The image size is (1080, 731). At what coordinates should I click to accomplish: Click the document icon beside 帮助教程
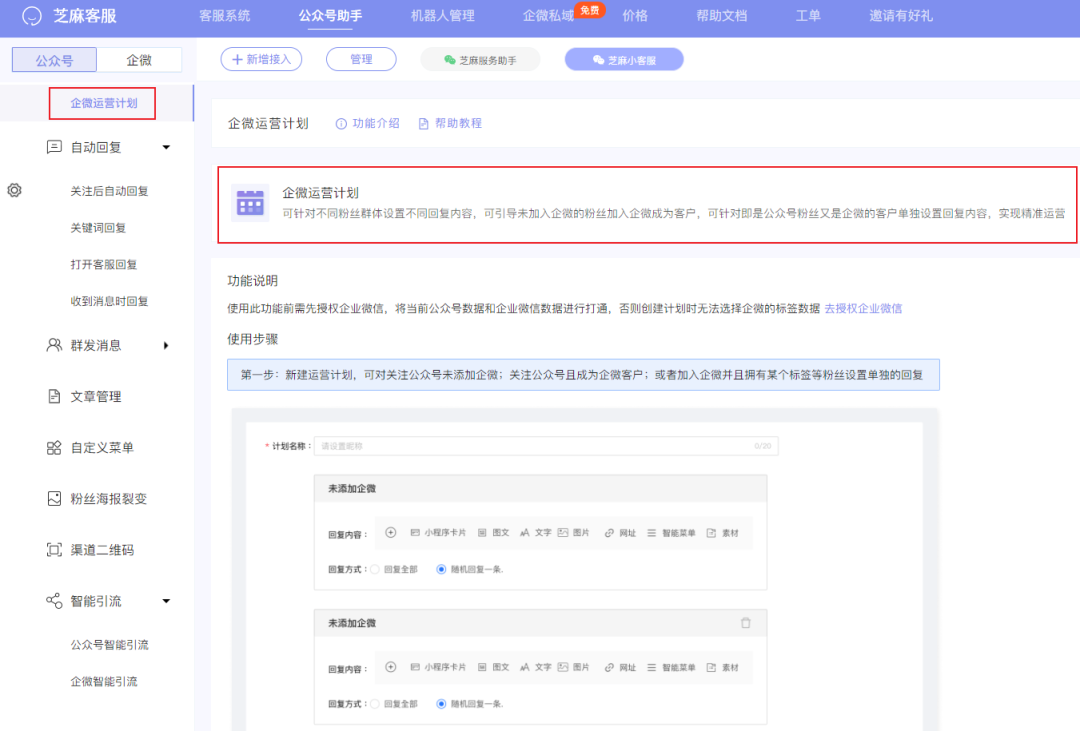click(x=424, y=123)
